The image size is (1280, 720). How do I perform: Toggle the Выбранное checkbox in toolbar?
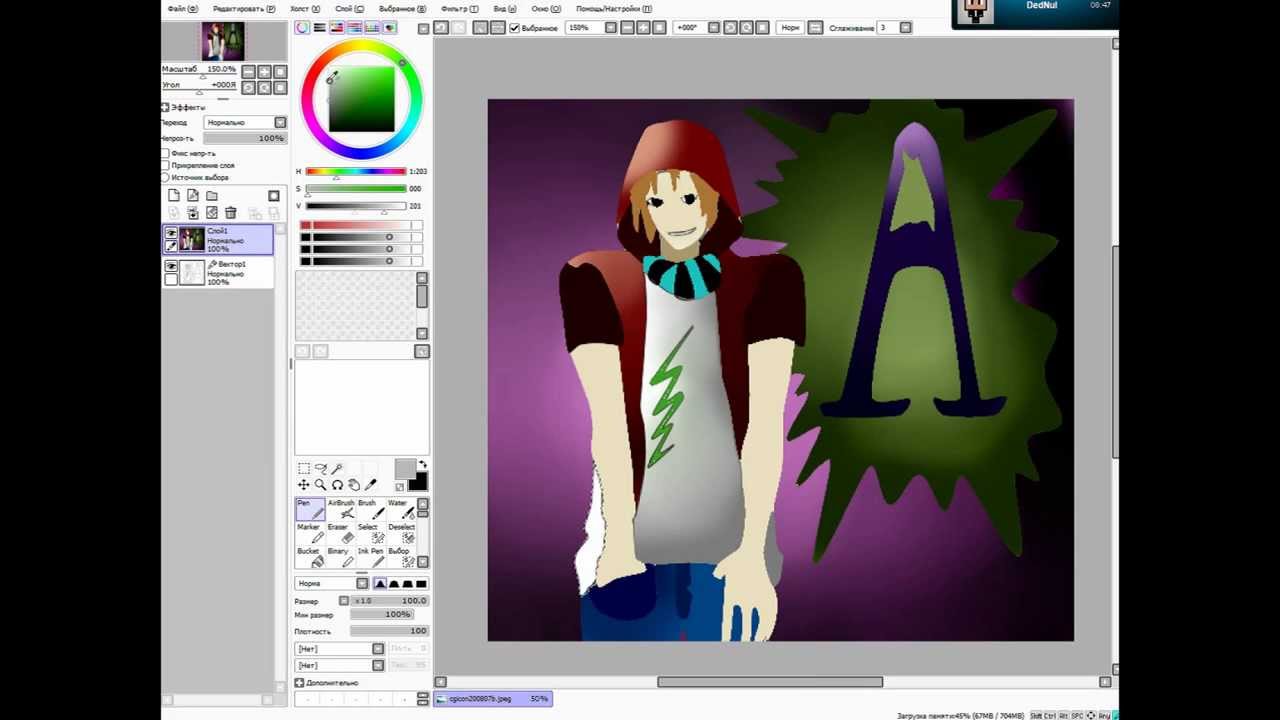click(x=514, y=28)
